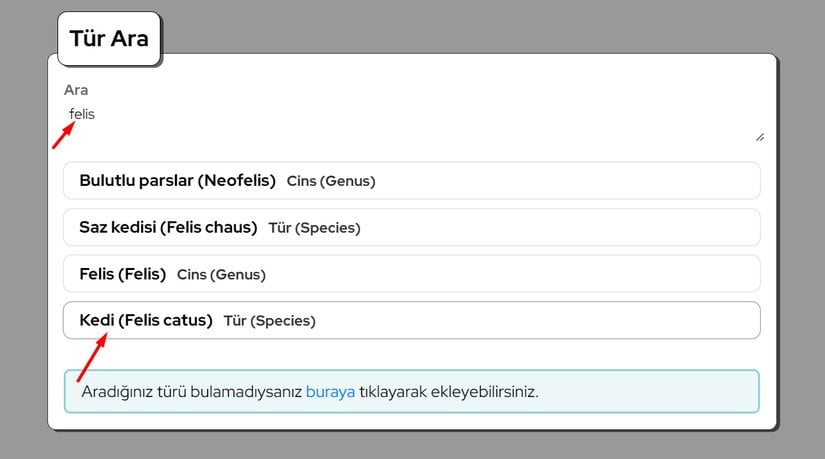This screenshot has width=825, height=459.
Task: Click "Cins (Genus)" tag on Felis row
Action: click(x=221, y=274)
